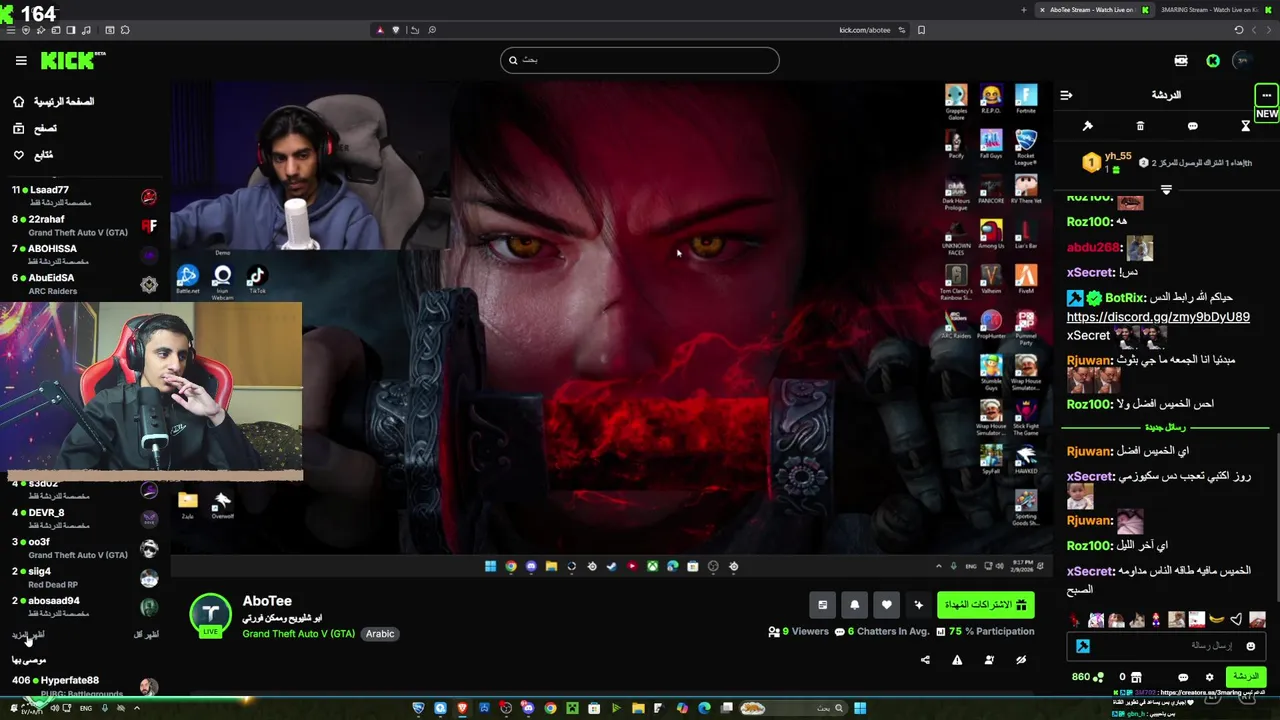Open the hourglass icon in chat header
Viewport: 1280px width, 720px height.
[1245, 126]
